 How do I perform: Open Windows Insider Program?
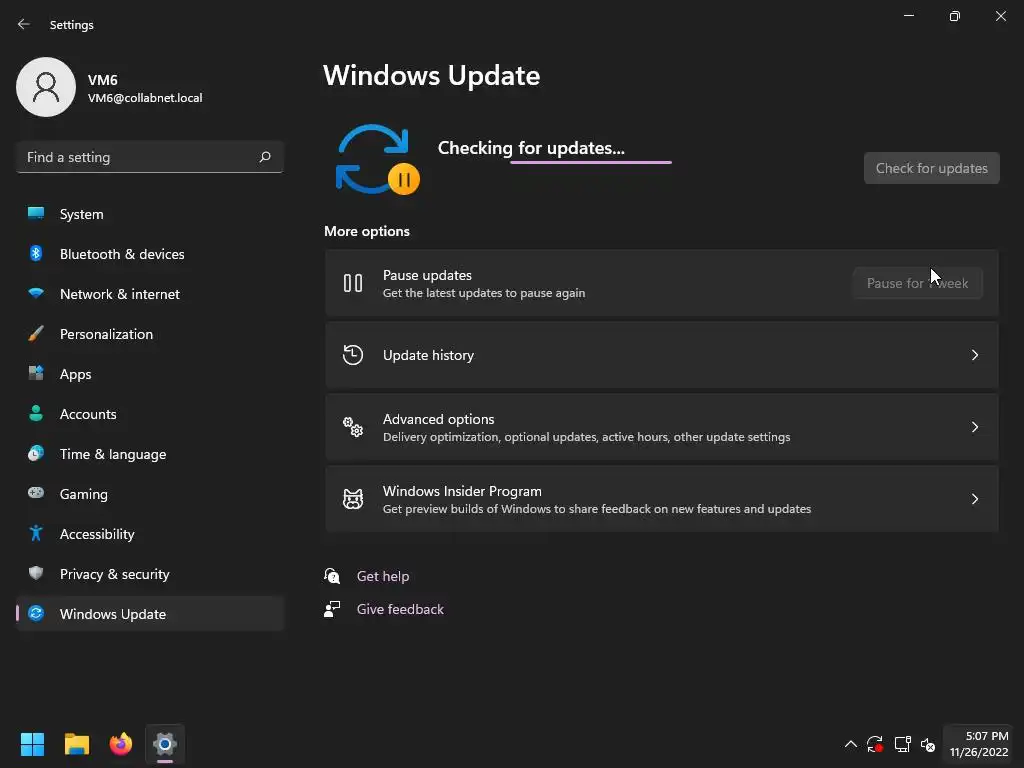click(x=662, y=499)
